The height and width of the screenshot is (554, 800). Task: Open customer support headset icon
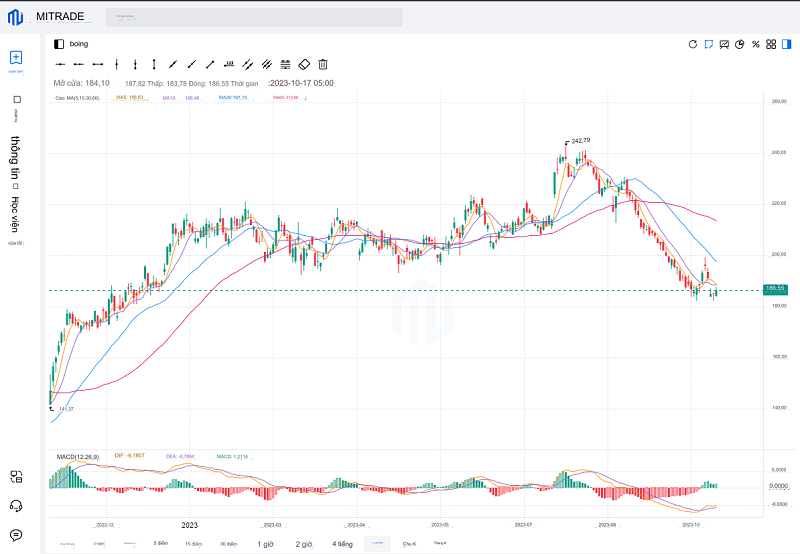pyautogui.click(x=16, y=506)
